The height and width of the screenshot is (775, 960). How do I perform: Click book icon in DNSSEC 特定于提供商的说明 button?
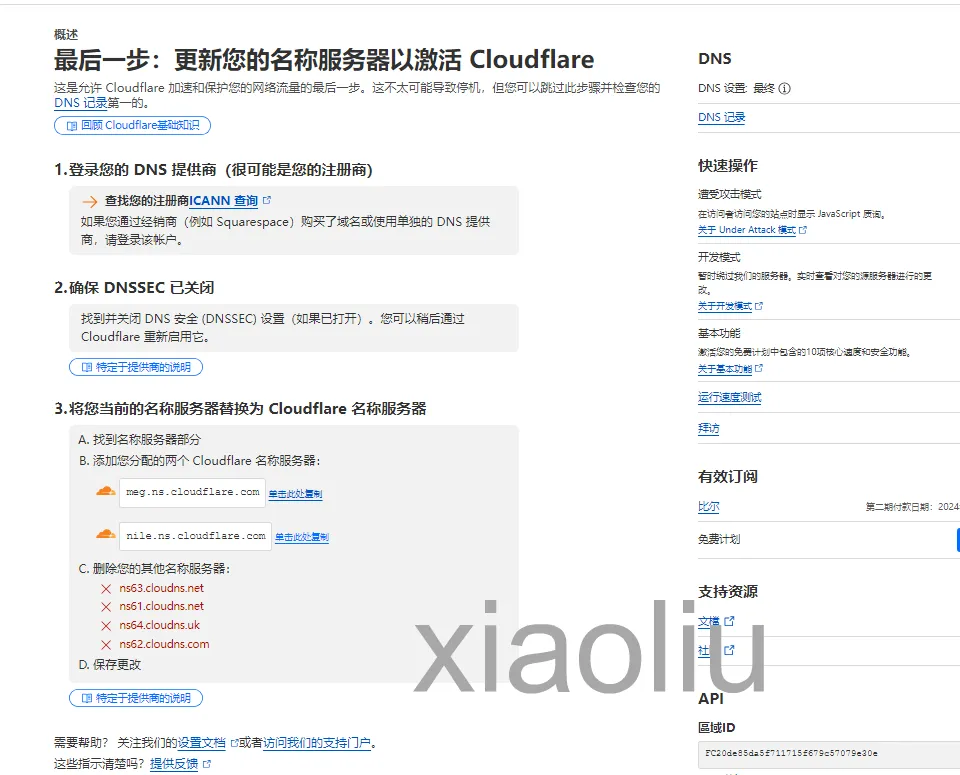pos(87,367)
